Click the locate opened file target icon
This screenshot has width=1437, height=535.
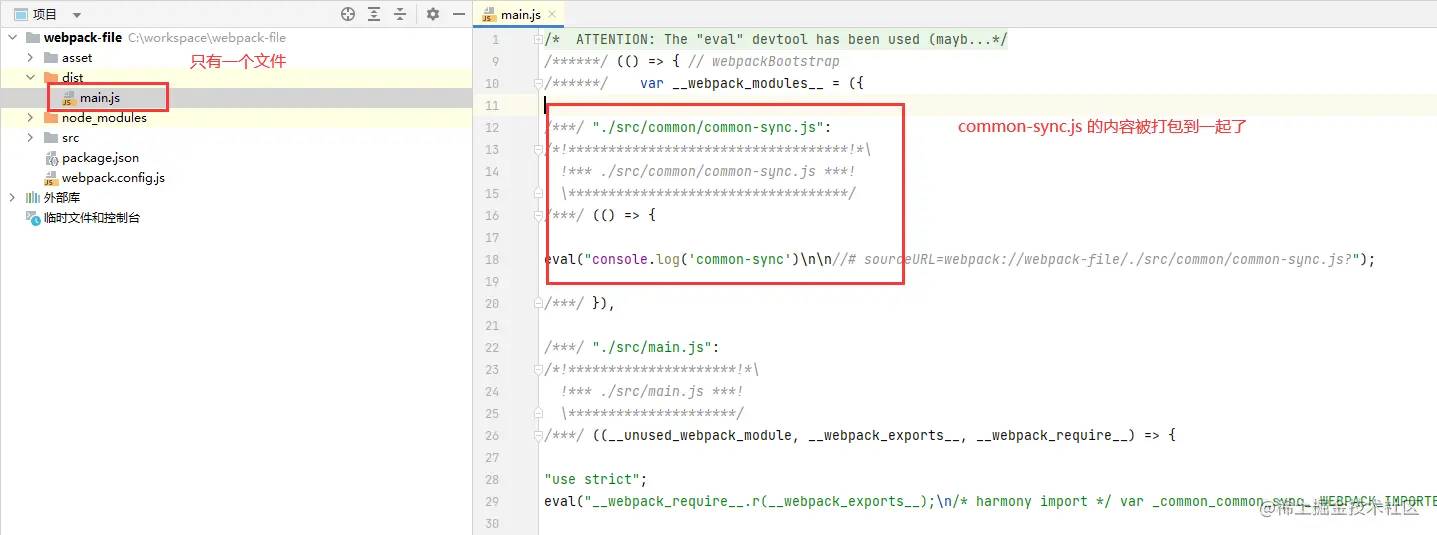pos(348,14)
